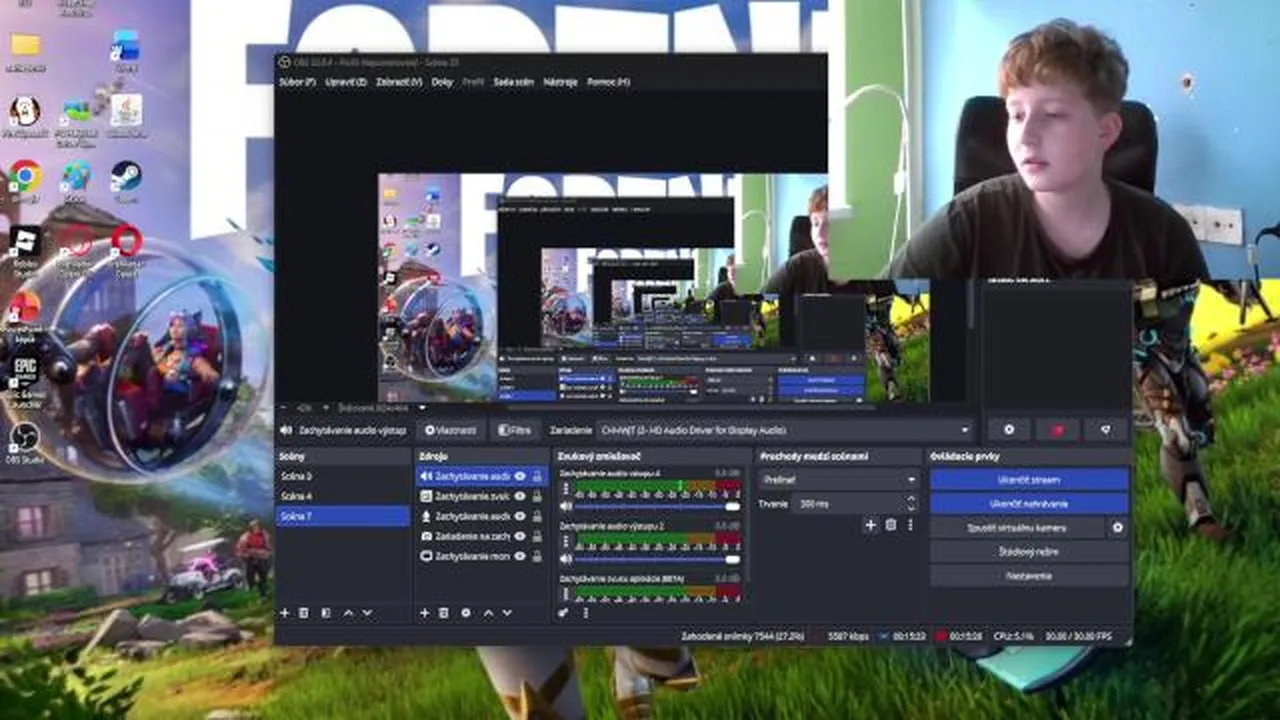
Task: Remove scene transition via trash icon
Action: [891, 525]
